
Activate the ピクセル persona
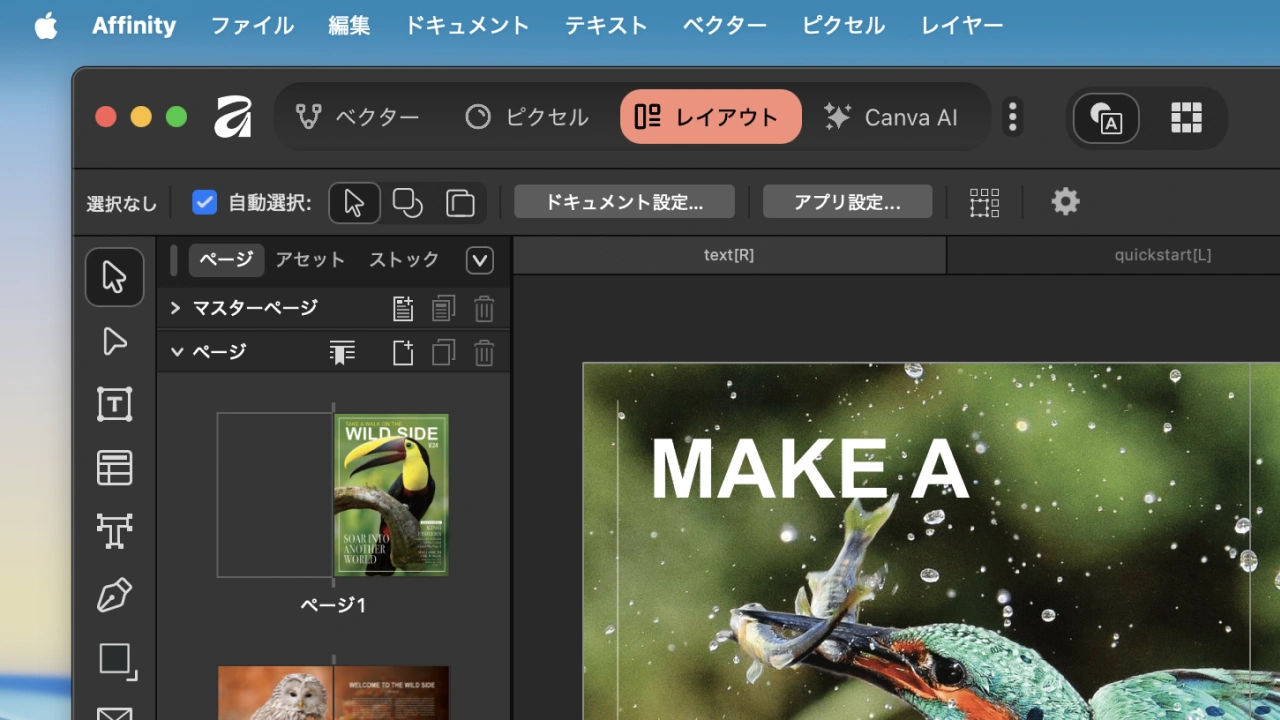click(x=527, y=117)
